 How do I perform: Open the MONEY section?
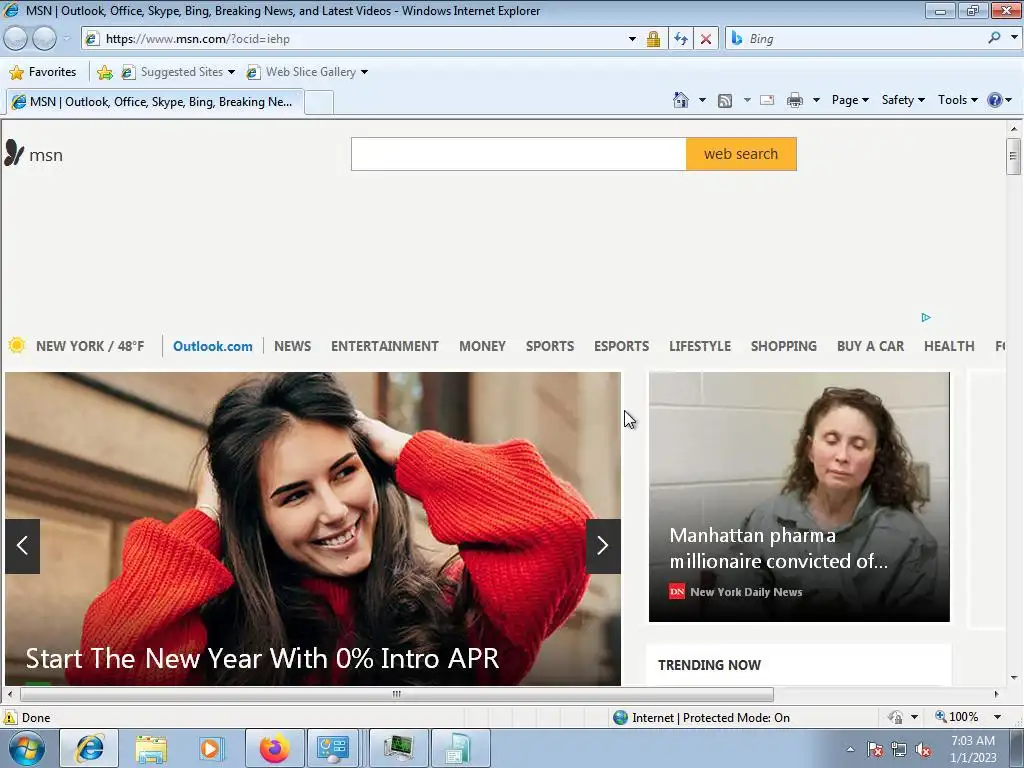482,346
